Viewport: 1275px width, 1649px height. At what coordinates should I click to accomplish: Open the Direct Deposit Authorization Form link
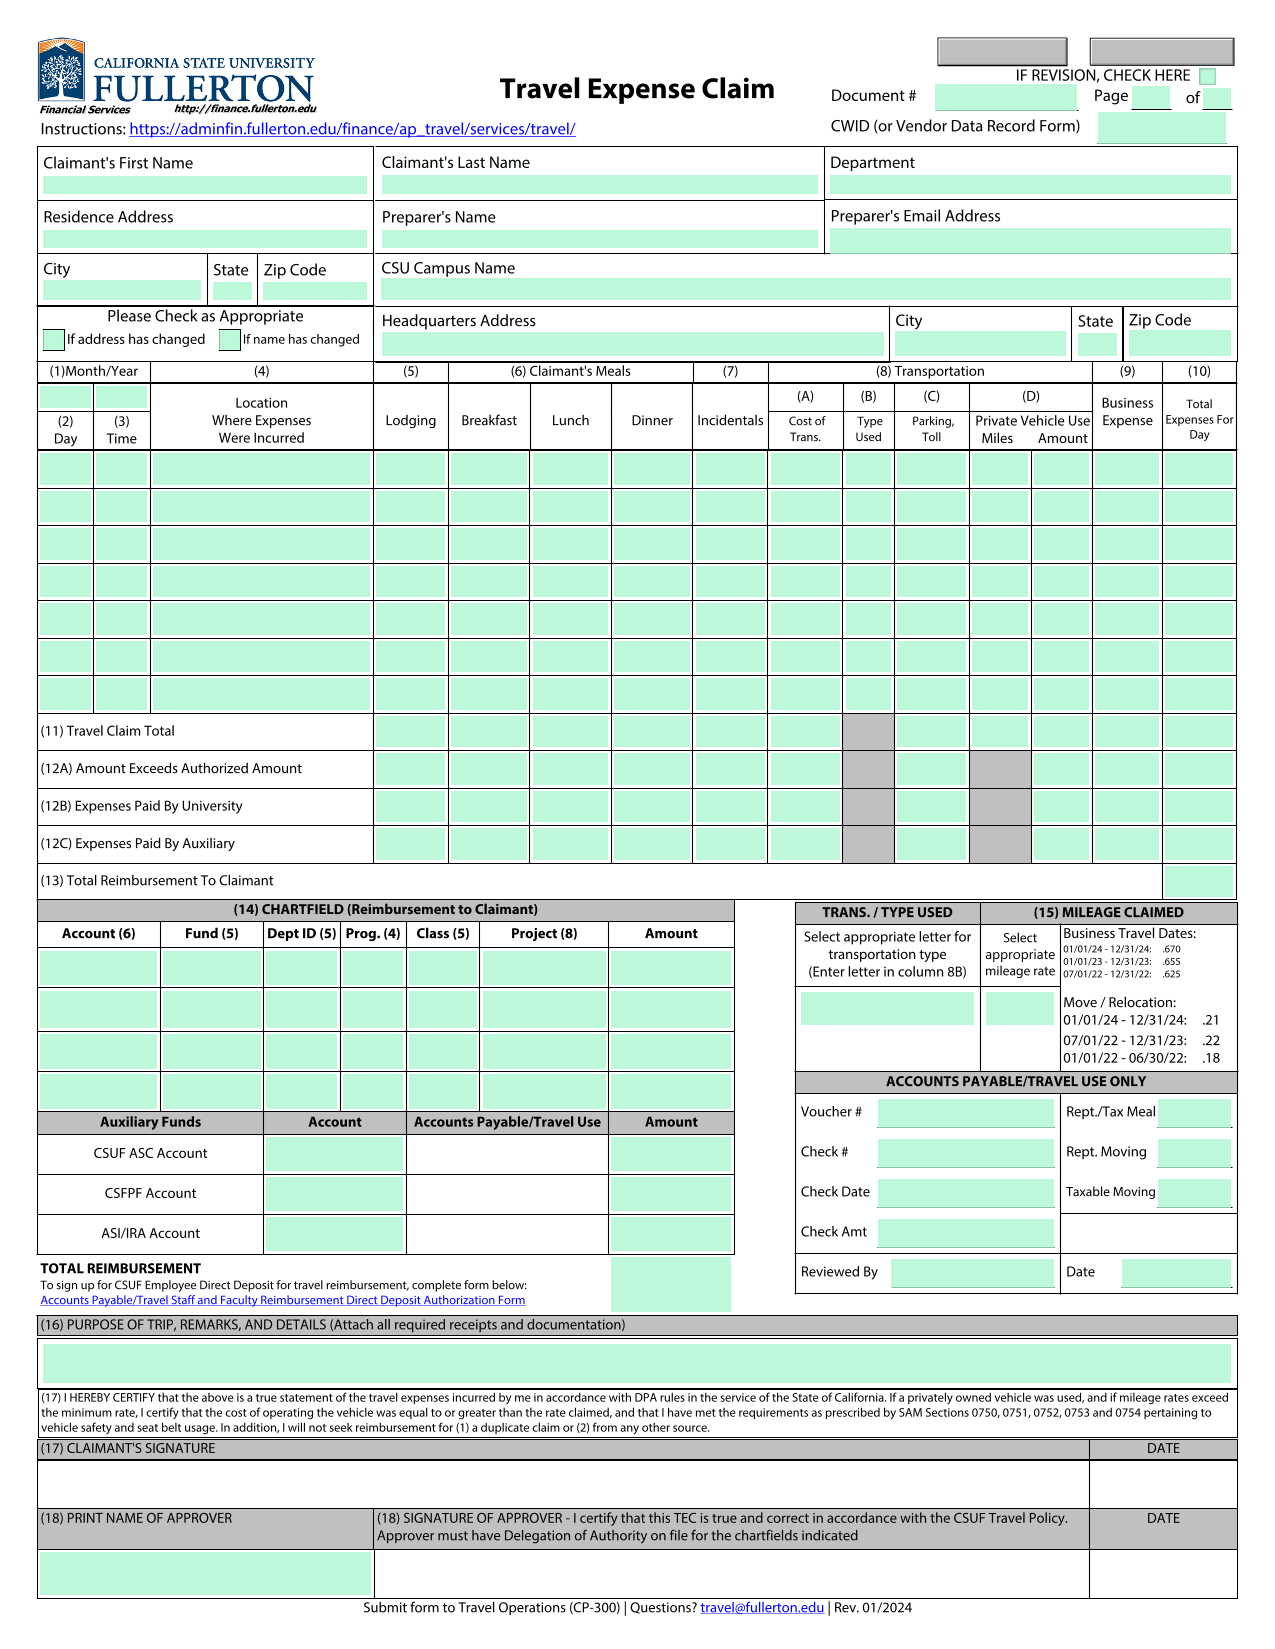(x=283, y=1300)
